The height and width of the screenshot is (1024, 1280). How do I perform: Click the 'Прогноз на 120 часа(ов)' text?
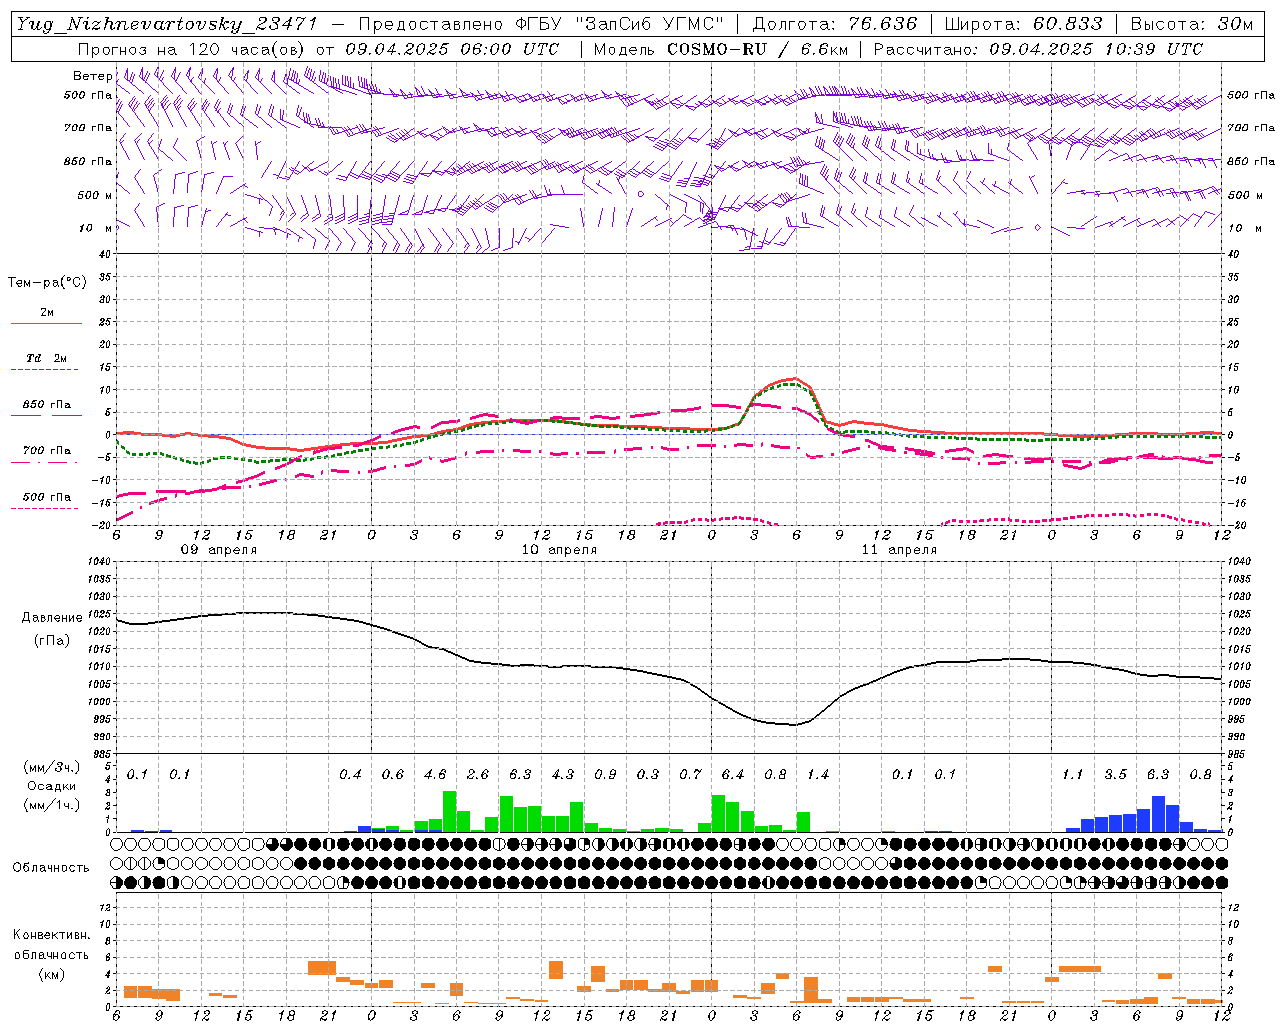[x=193, y=49]
